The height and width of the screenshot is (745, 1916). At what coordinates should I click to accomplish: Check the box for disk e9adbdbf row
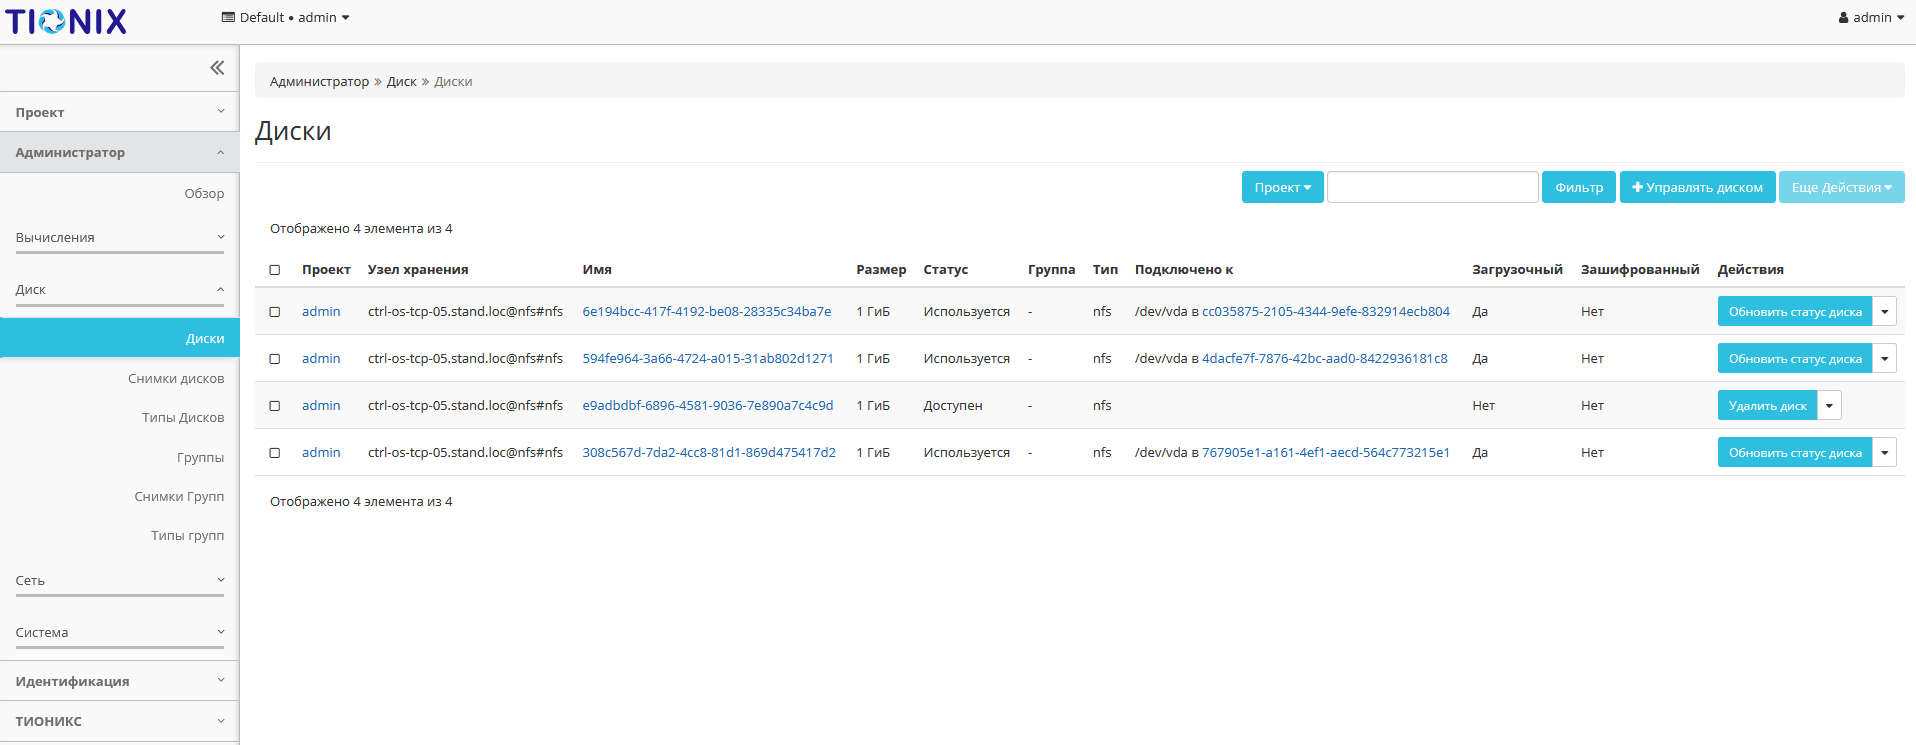[275, 406]
